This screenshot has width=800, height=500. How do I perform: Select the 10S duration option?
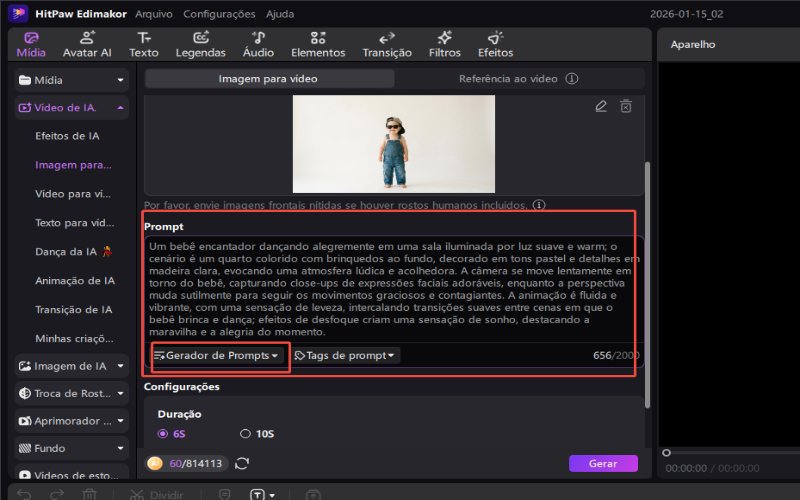point(257,434)
